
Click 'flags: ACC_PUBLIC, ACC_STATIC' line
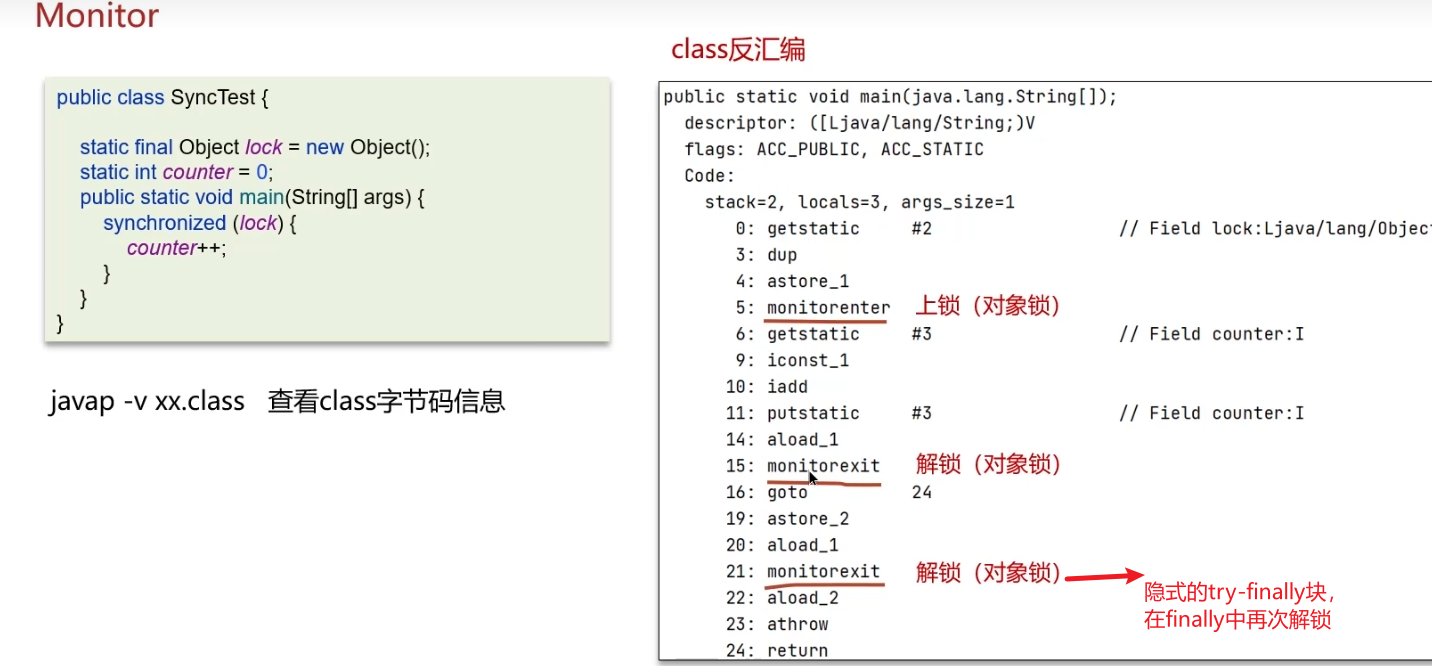coord(833,149)
